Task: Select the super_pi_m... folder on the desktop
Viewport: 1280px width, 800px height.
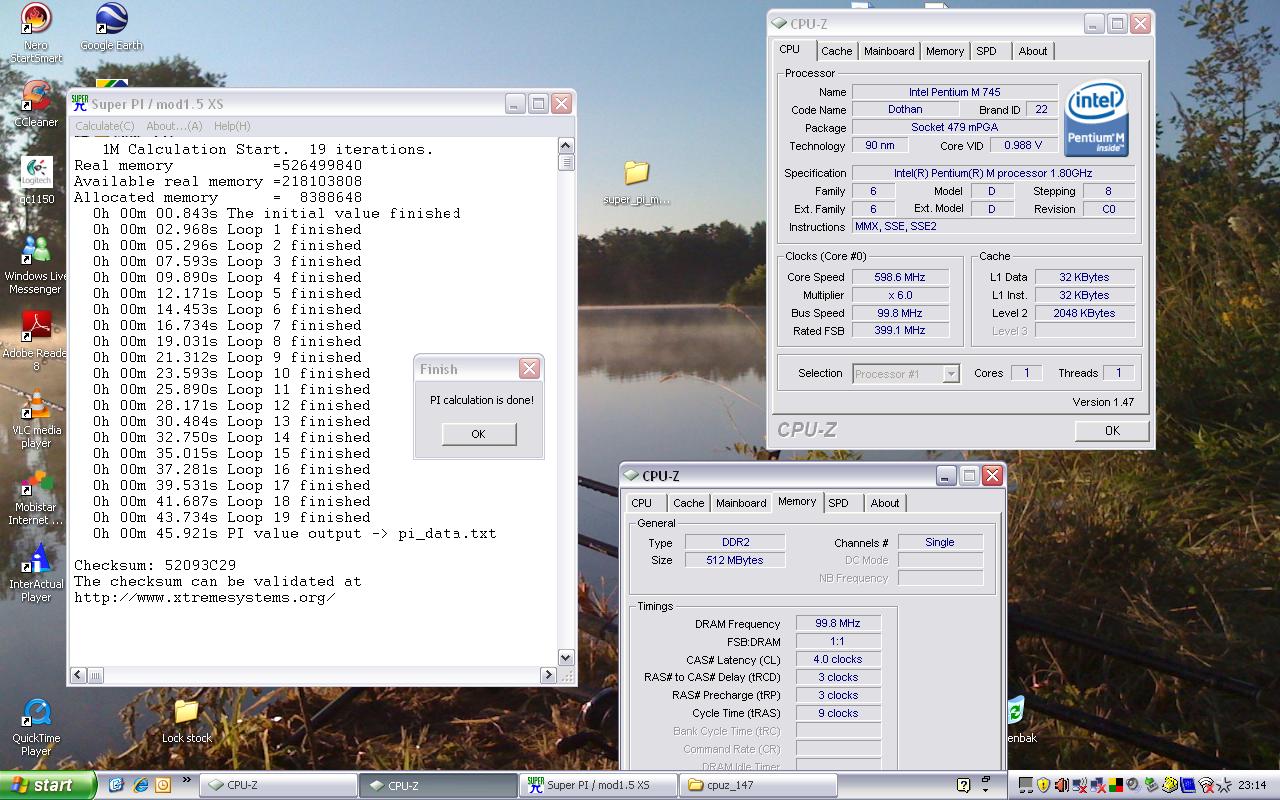Action: tap(637, 182)
